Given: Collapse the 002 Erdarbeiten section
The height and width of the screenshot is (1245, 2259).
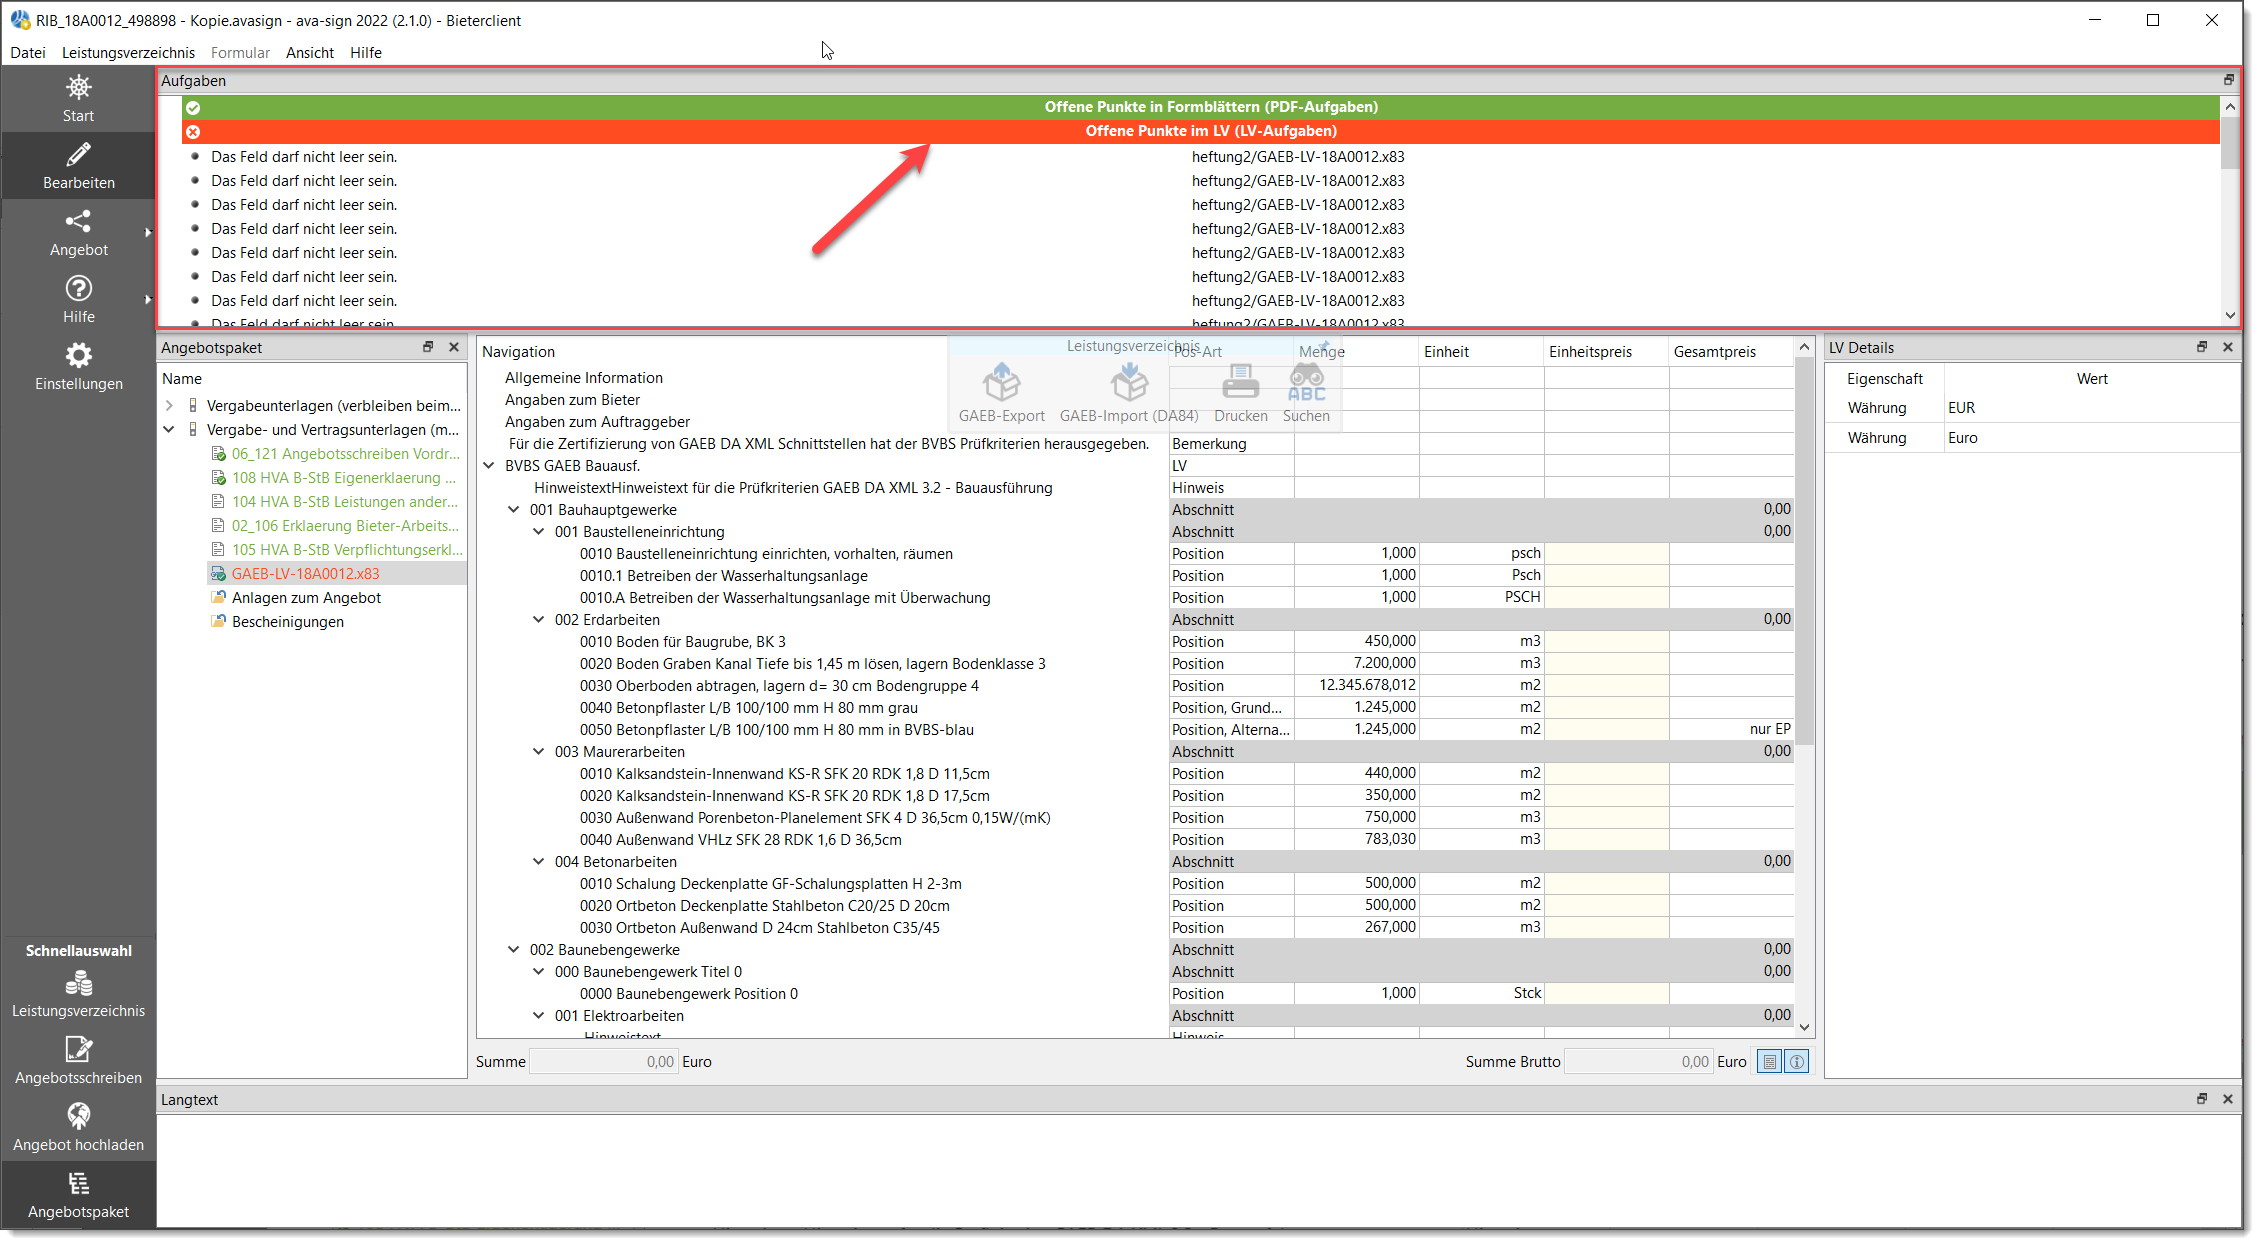Looking at the screenshot, I should (539, 619).
